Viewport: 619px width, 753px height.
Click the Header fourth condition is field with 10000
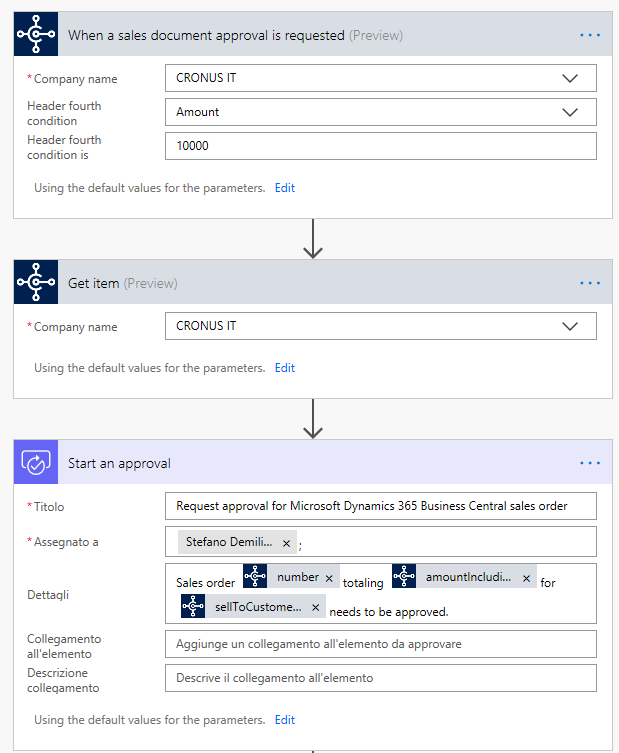click(381, 146)
